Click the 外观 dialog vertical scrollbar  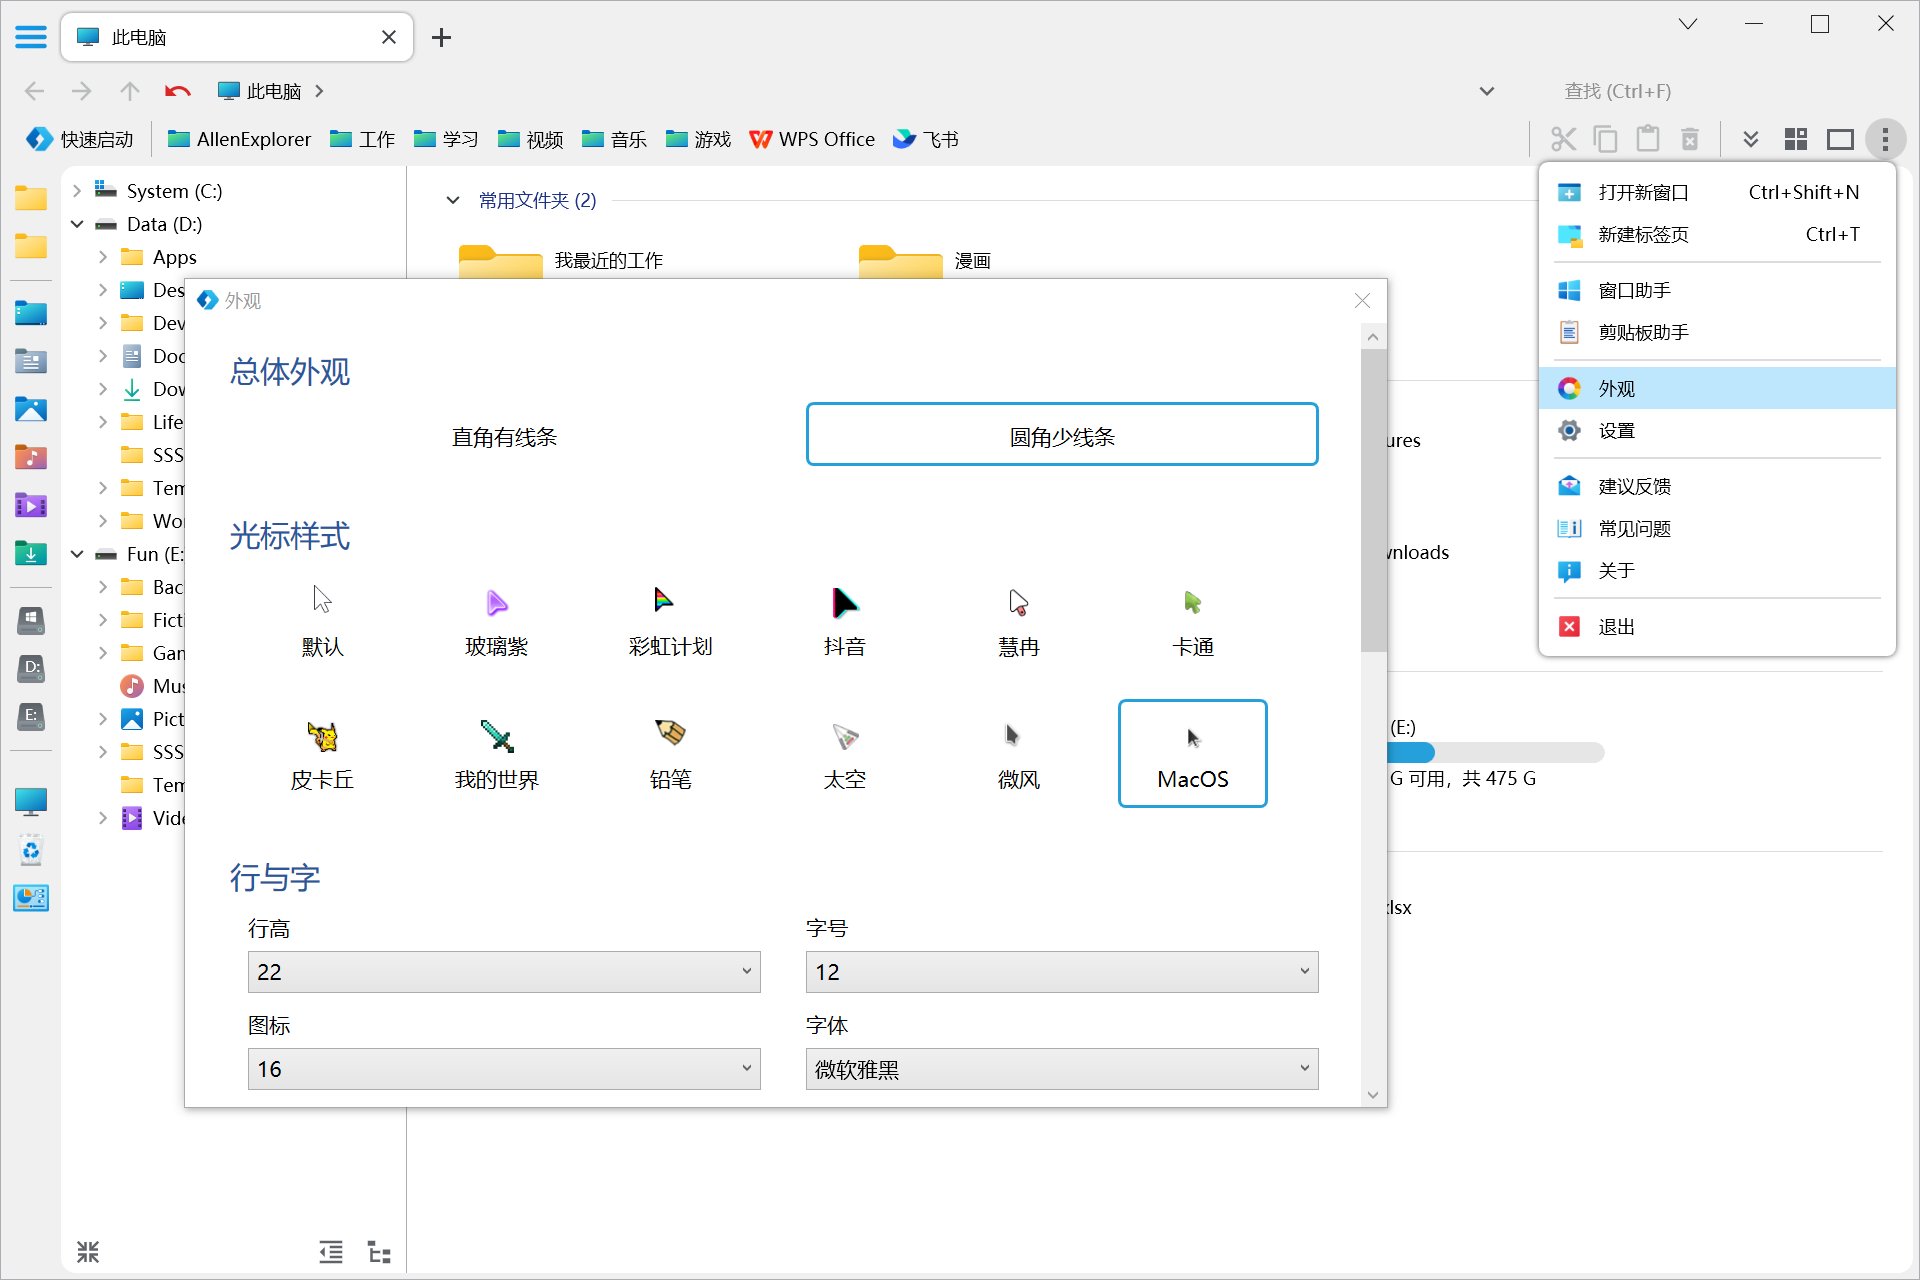1373,500
